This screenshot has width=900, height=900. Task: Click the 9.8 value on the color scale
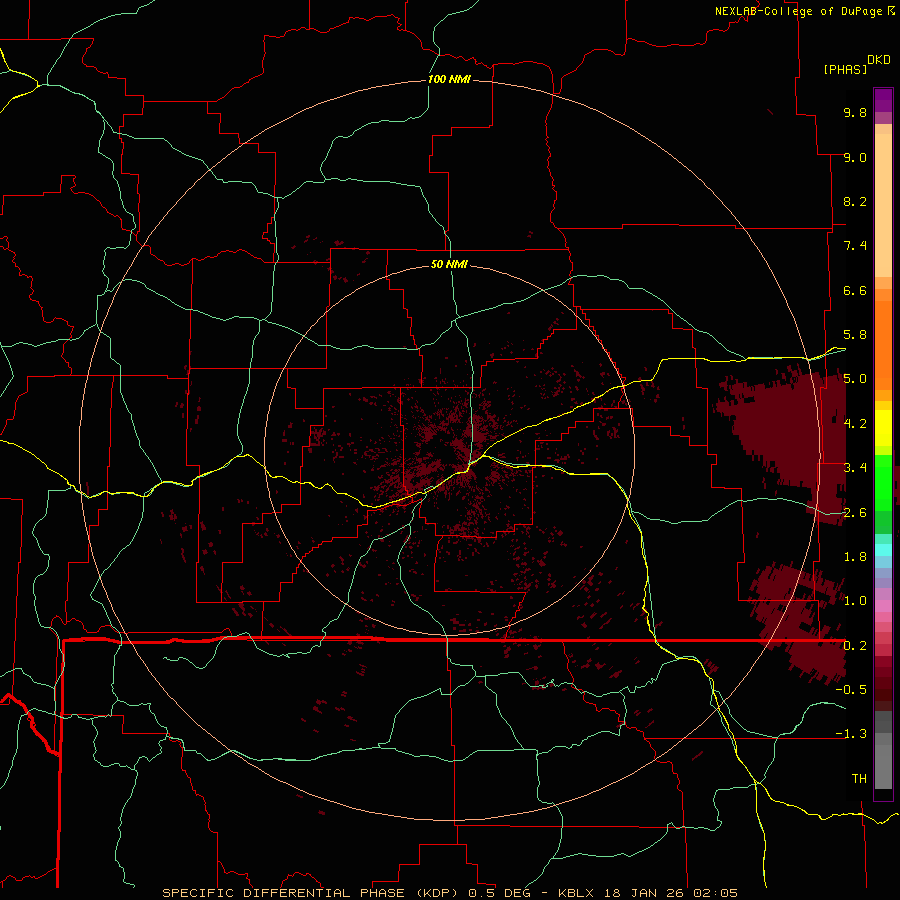click(x=855, y=112)
